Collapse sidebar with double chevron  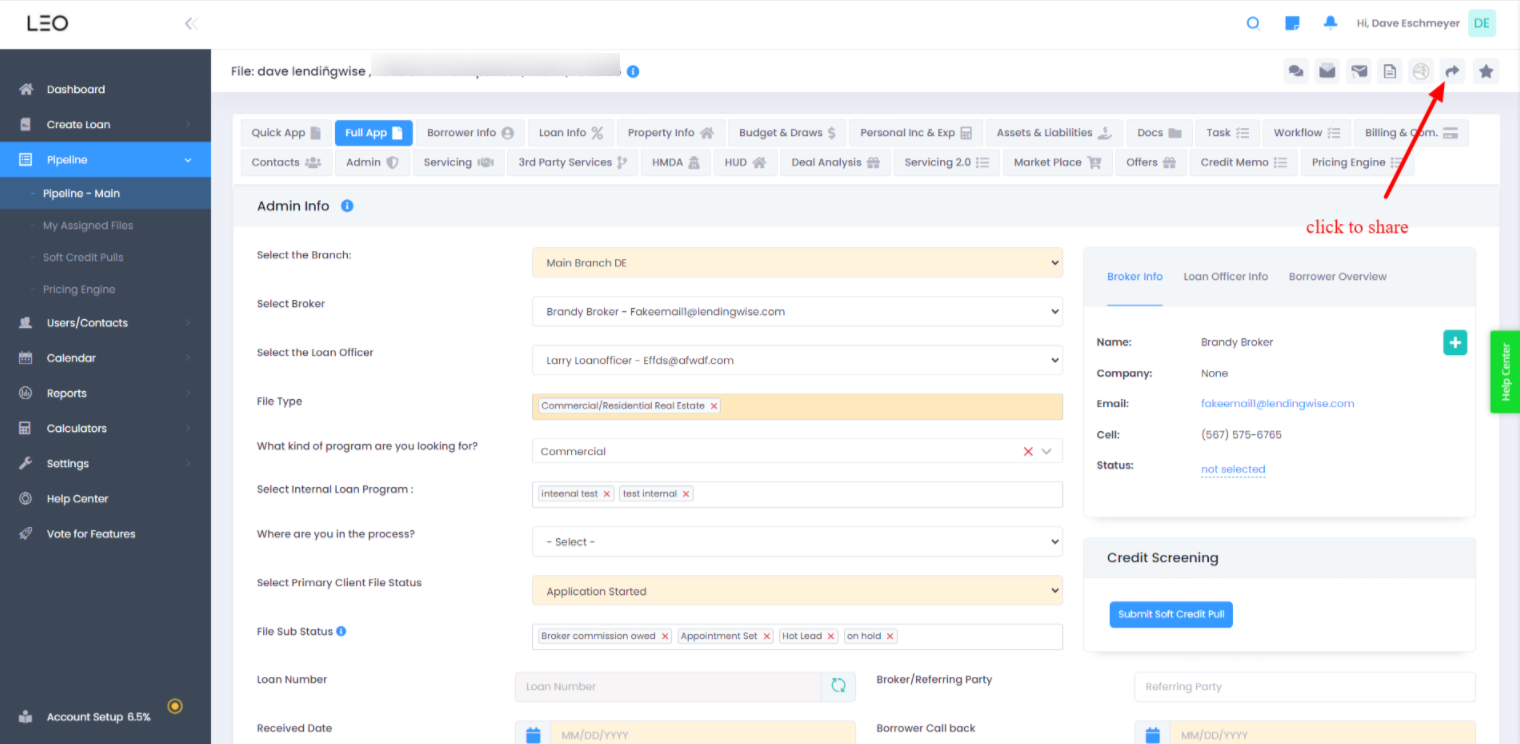click(191, 23)
